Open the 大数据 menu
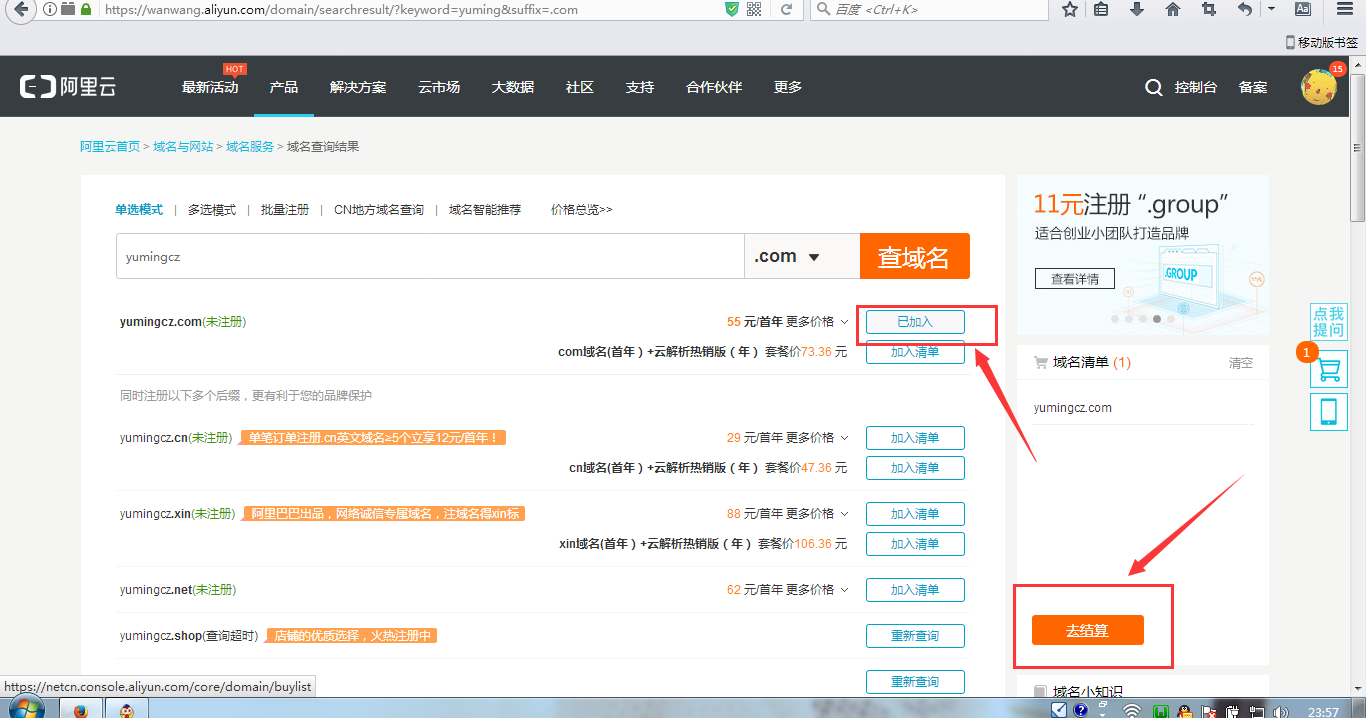 (513, 87)
